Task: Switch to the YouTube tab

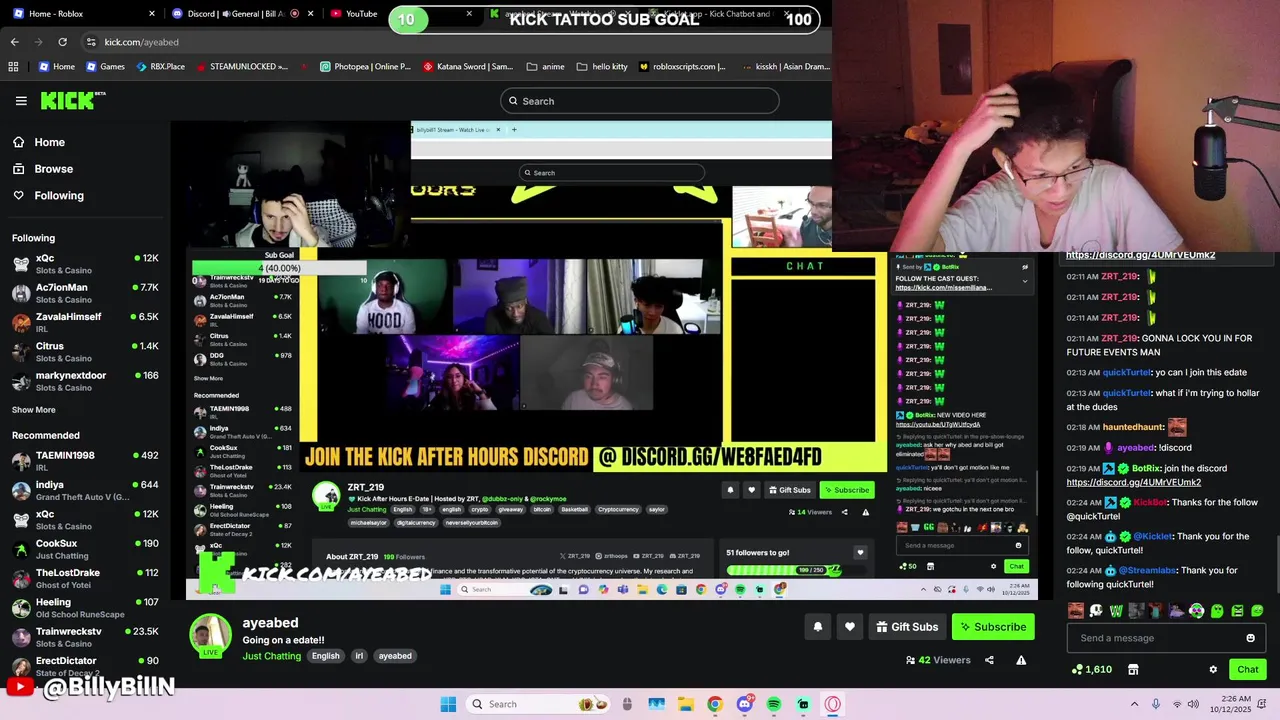Action: [x=355, y=14]
